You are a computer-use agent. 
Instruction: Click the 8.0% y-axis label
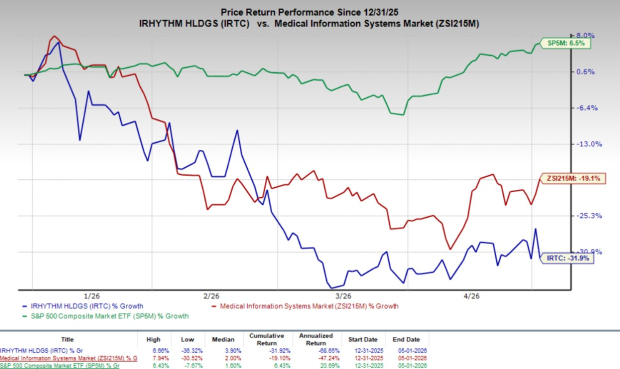tap(585, 36)
